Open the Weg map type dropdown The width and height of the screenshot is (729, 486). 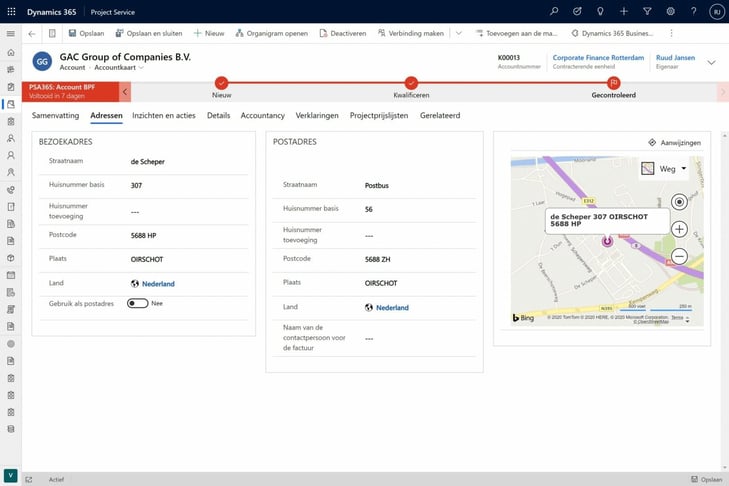pyautogui.click(x=664, y=169)
